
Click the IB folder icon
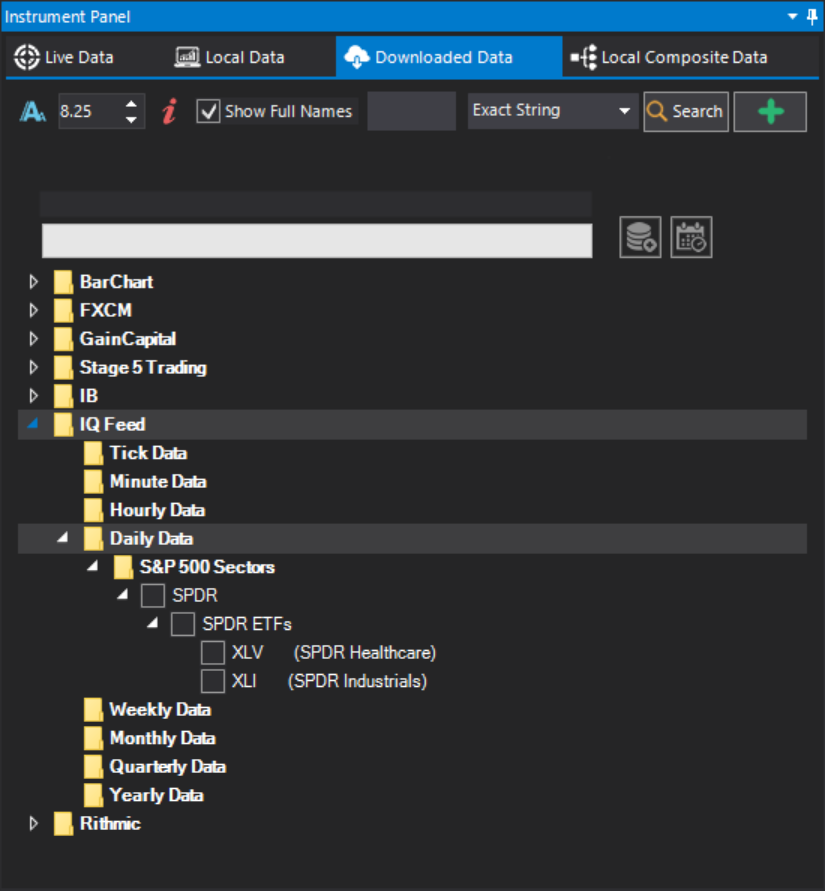click(64, 395)
